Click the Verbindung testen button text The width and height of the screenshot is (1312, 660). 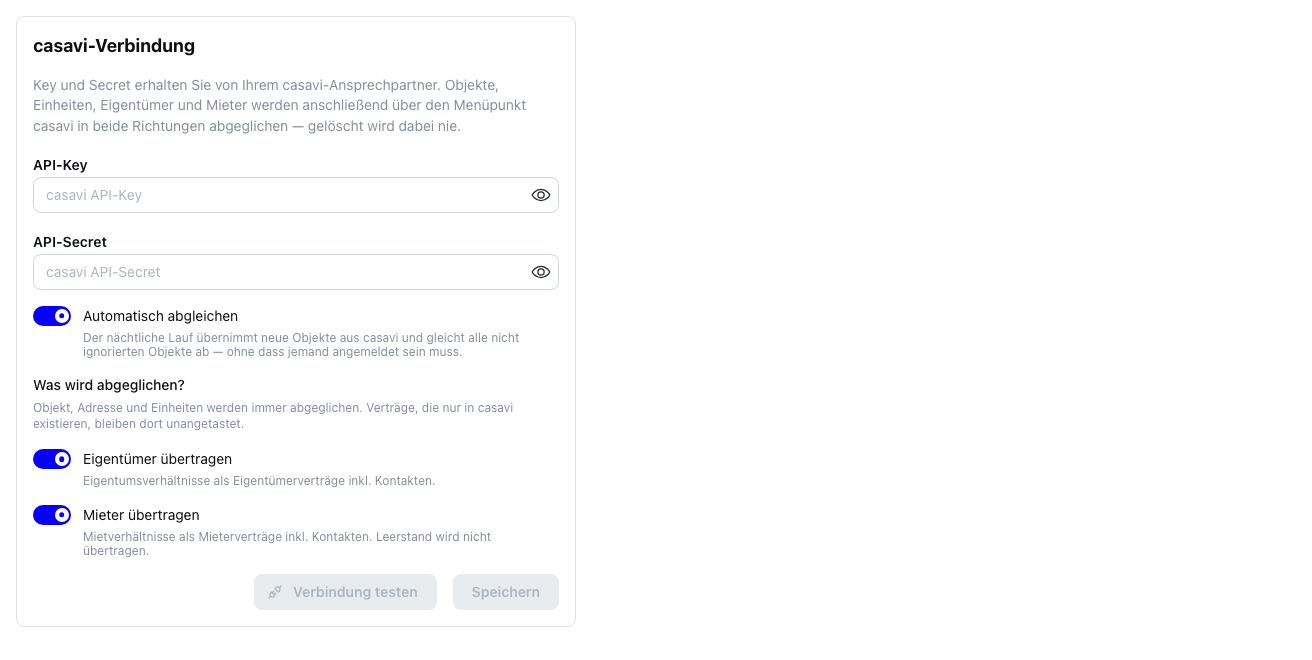point(355,592)
